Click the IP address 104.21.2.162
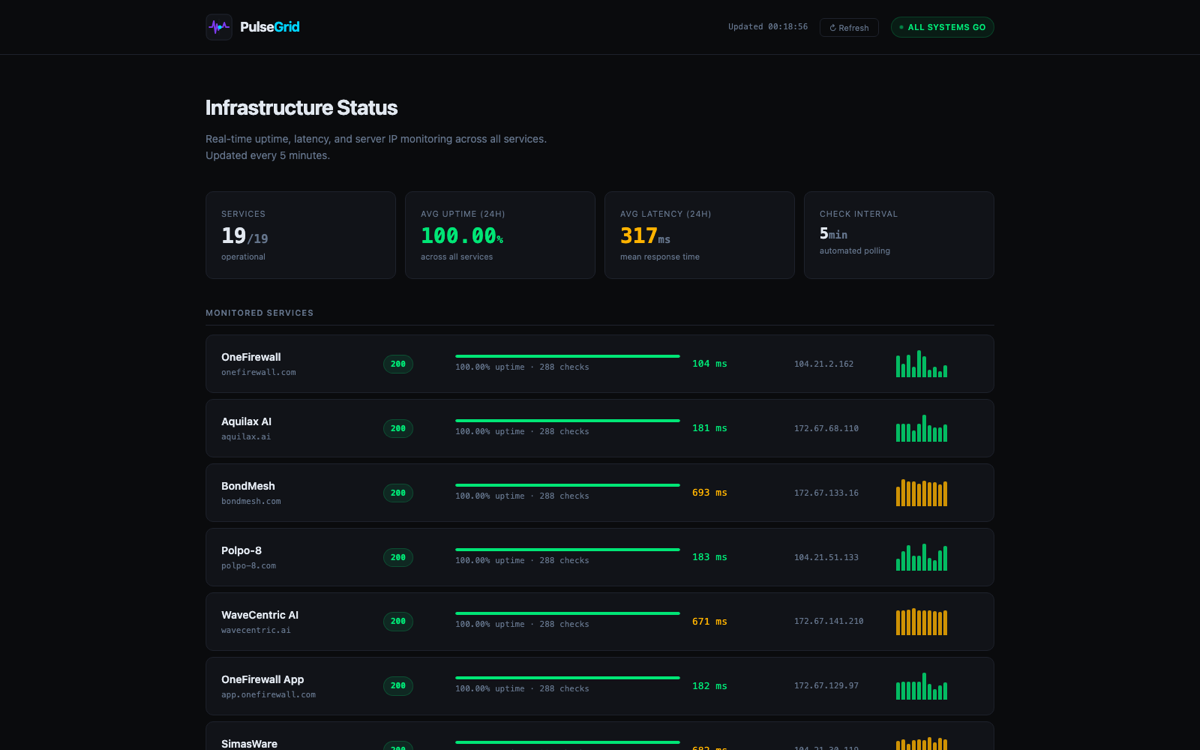The height and width of the screenshot is (750, 1200). (824, 364)
